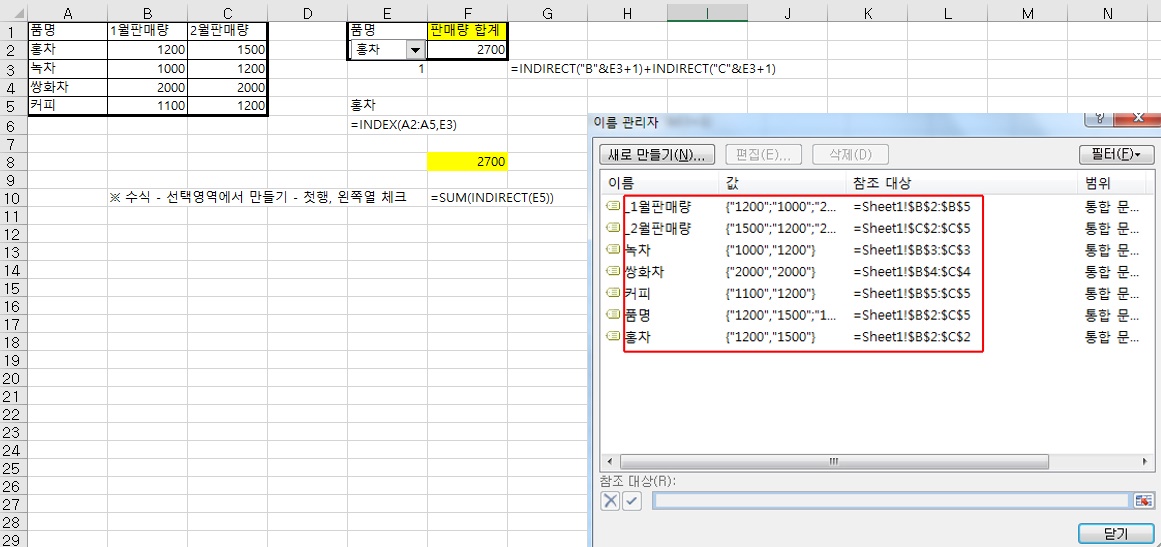
Task: Click the INDIRECT formula text in row 3
Action: click(643, 69)
